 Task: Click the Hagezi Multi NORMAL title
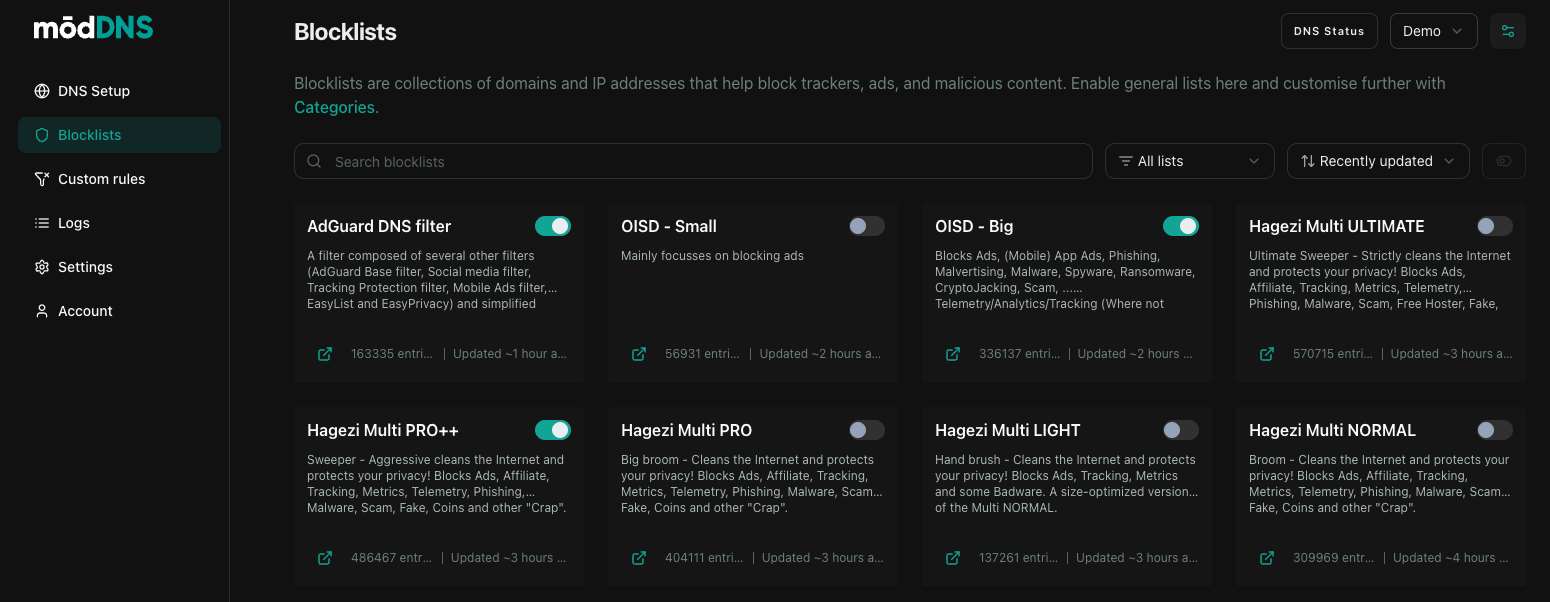point(1332,430)
